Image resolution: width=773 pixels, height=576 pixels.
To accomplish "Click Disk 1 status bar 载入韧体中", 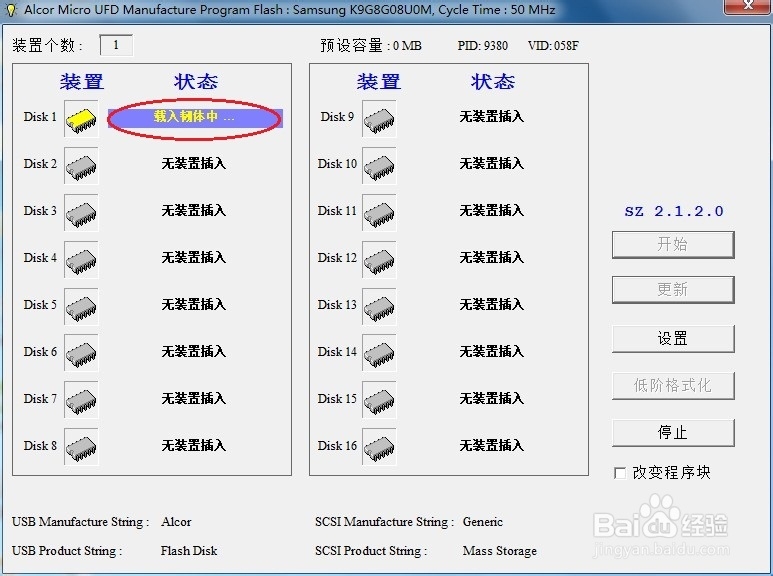I will [195, 118].
